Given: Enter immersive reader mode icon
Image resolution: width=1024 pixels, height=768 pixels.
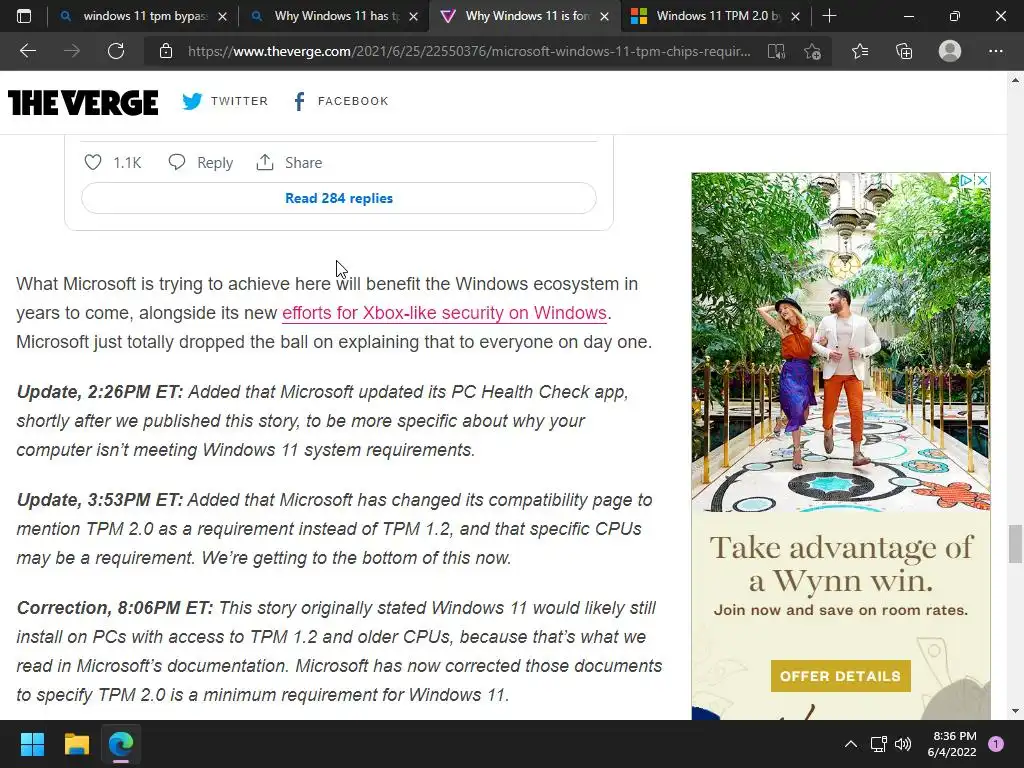Looking at the screenshot, I should pyautogui.click(x=776, y=51).
